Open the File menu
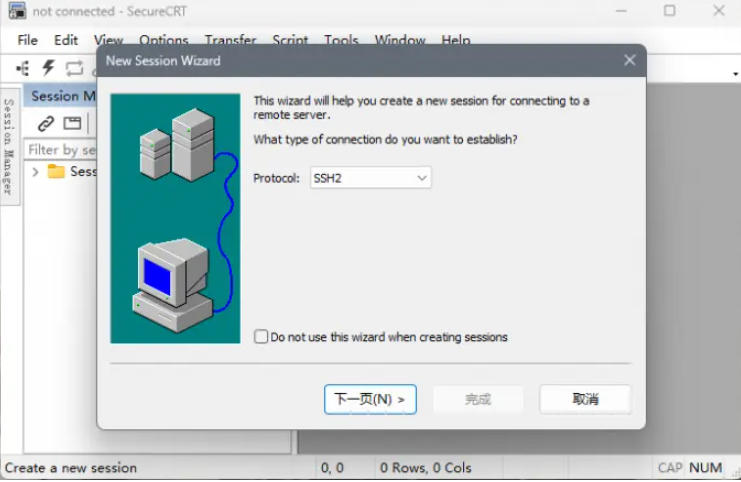Viewport: 741px width, 482px height. tap(27, 40)
